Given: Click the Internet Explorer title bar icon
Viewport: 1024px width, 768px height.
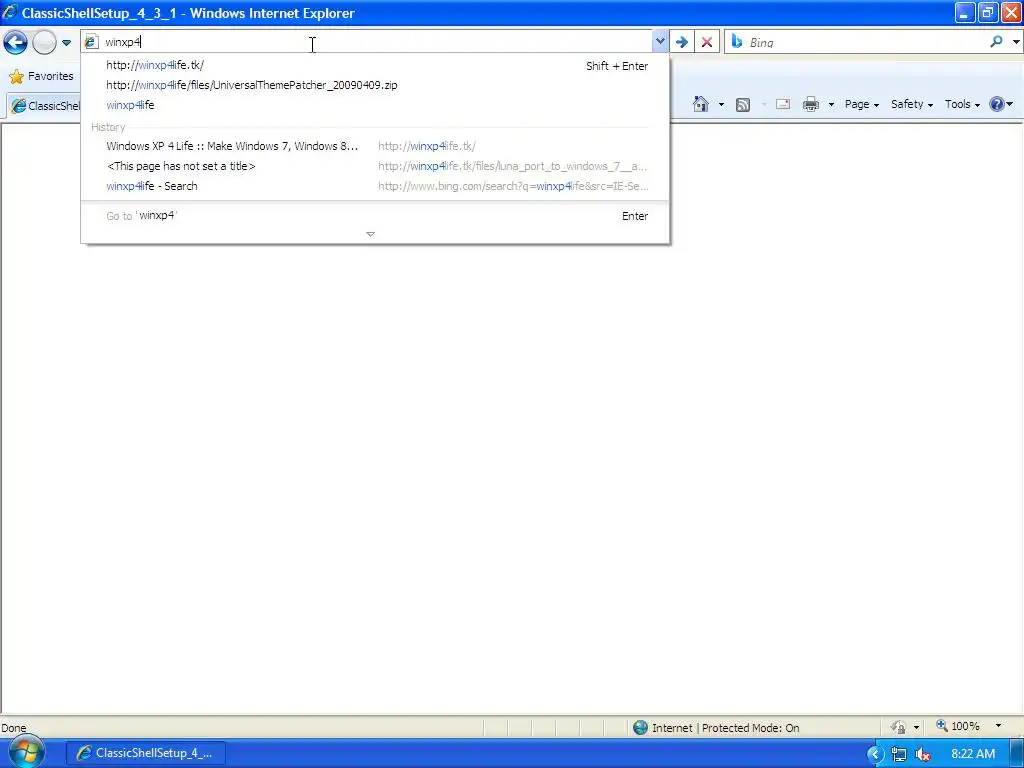Looking at the screenshot, I should pyautogui.click(x=10, y=12).
